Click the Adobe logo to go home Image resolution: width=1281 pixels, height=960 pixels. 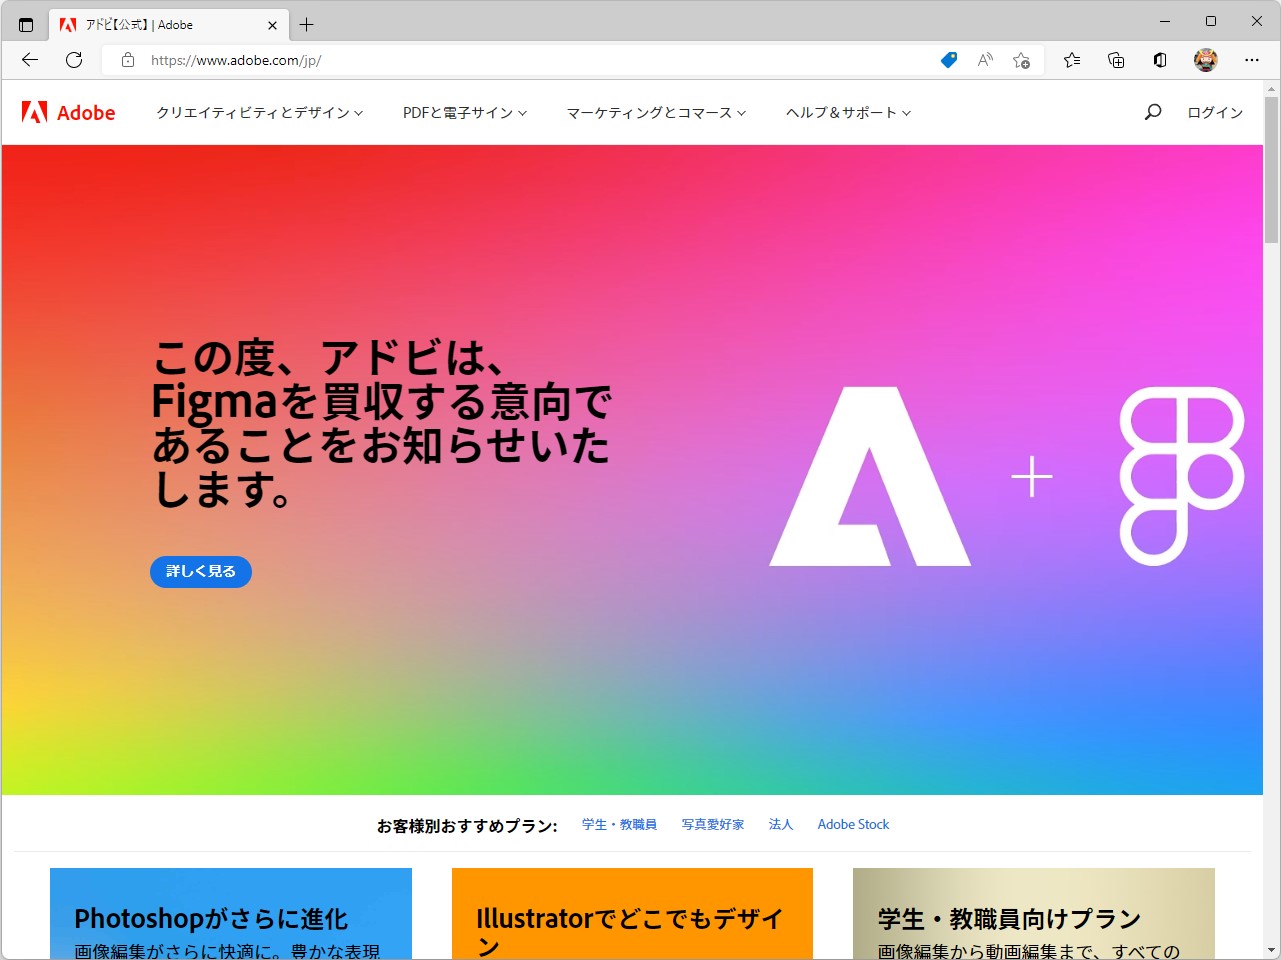pos(67,112)
